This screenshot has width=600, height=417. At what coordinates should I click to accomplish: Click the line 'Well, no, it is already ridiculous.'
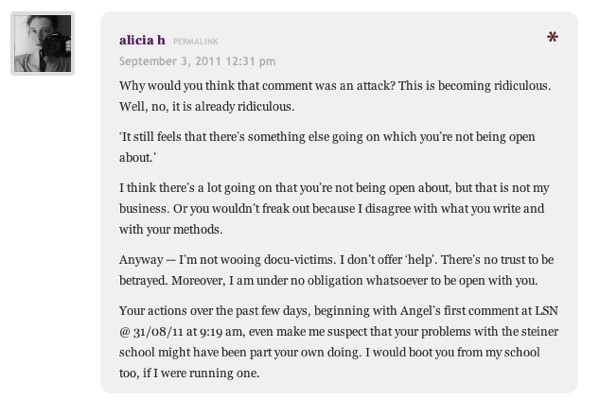(x=207, y=106)
